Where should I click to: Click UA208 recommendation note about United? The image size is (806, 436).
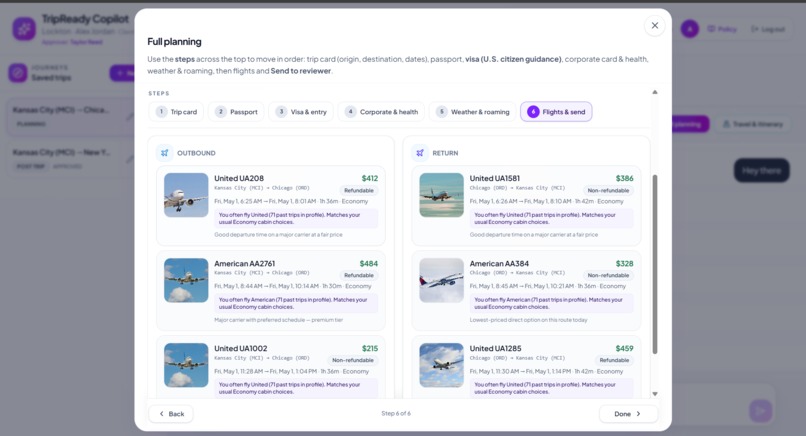(297, 219)
